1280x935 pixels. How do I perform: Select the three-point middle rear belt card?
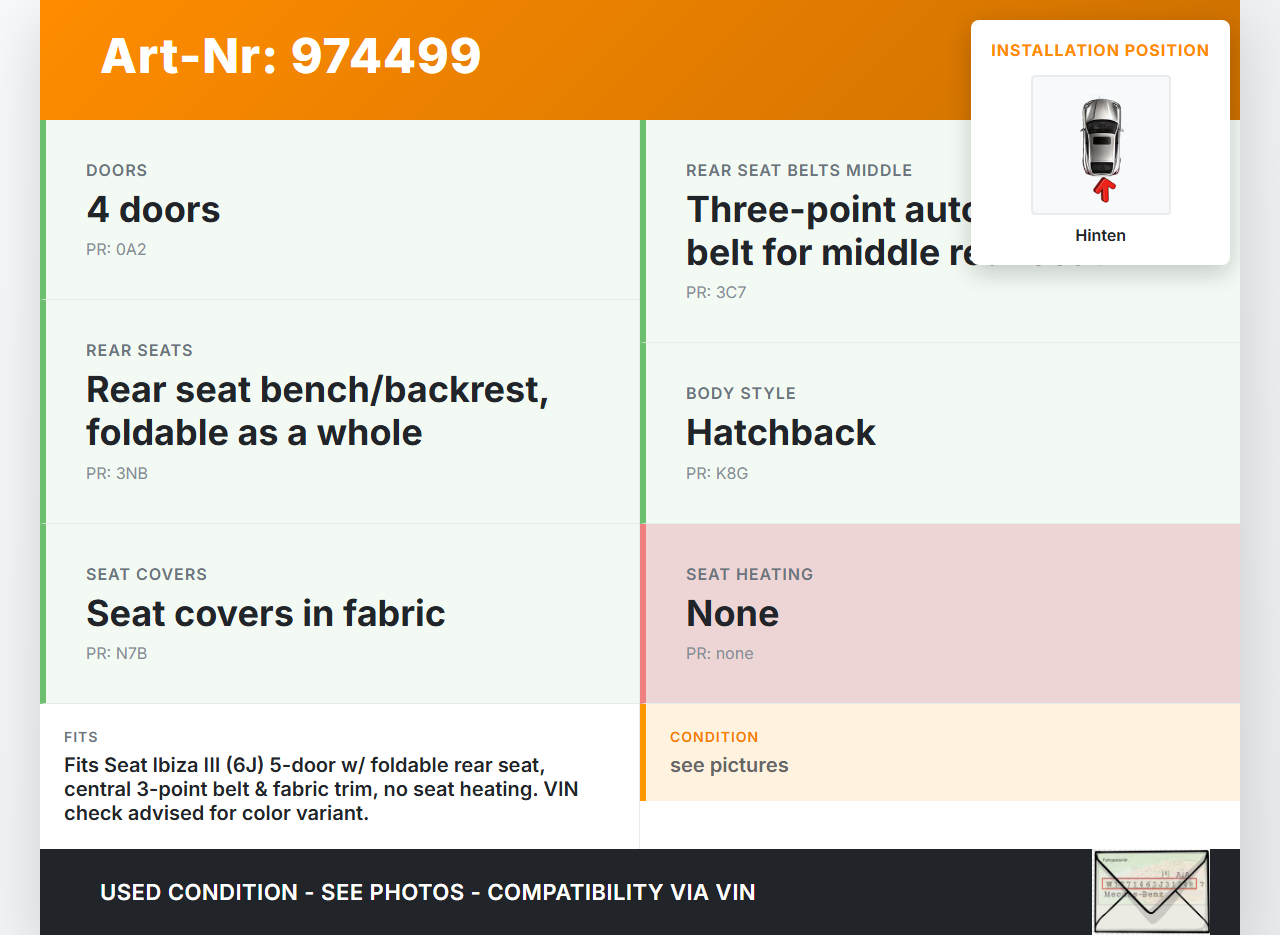point(820,232)
